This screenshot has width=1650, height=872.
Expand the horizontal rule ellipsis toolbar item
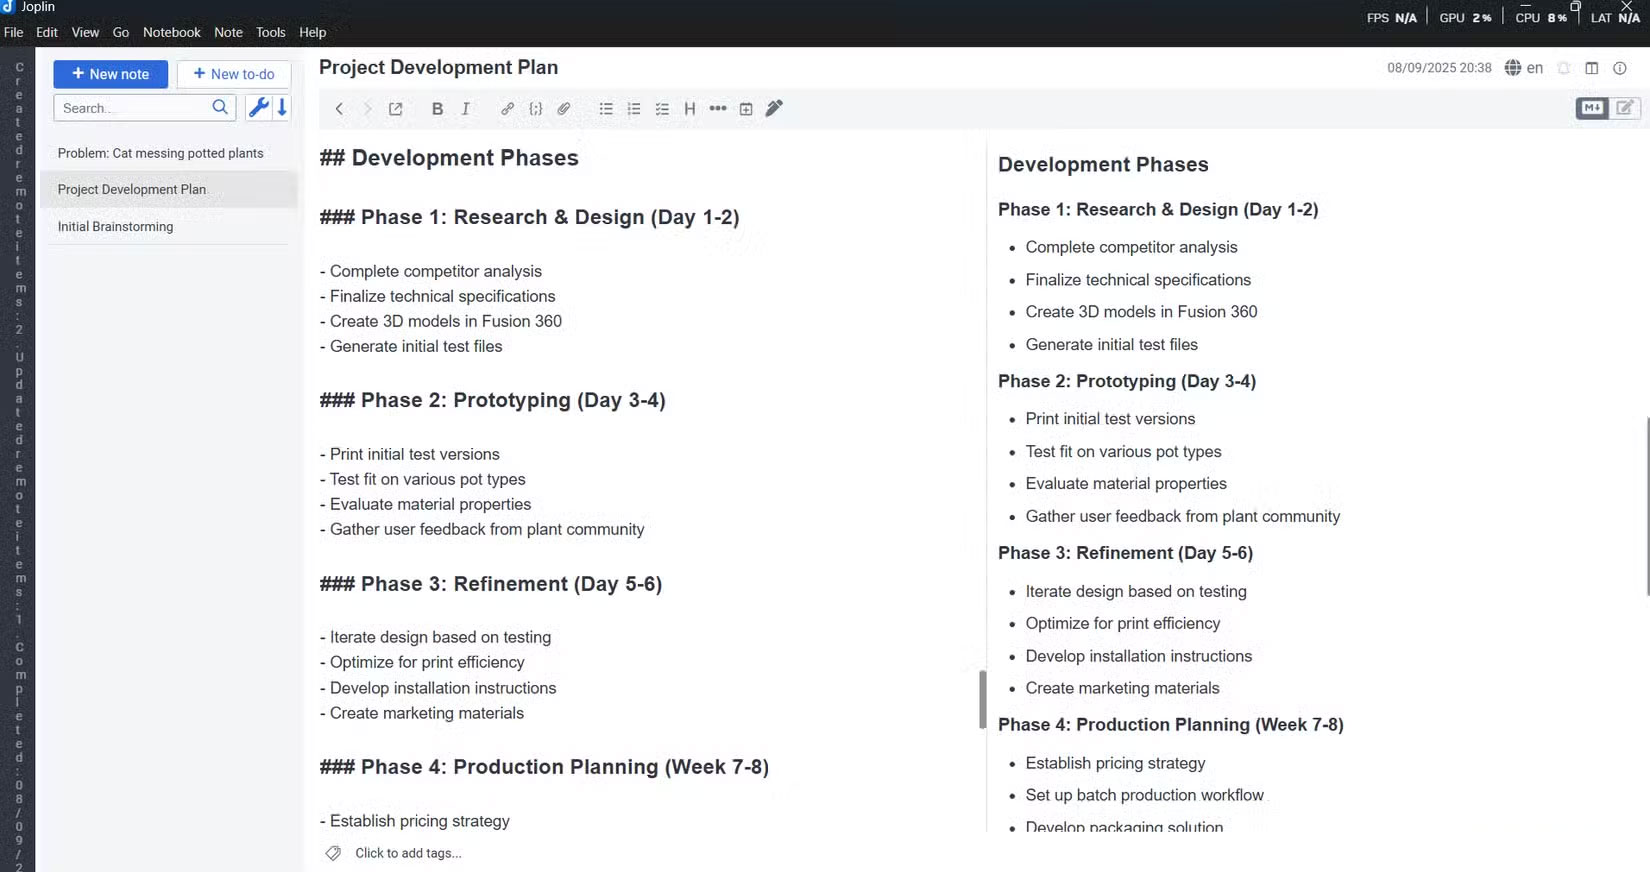718,109
